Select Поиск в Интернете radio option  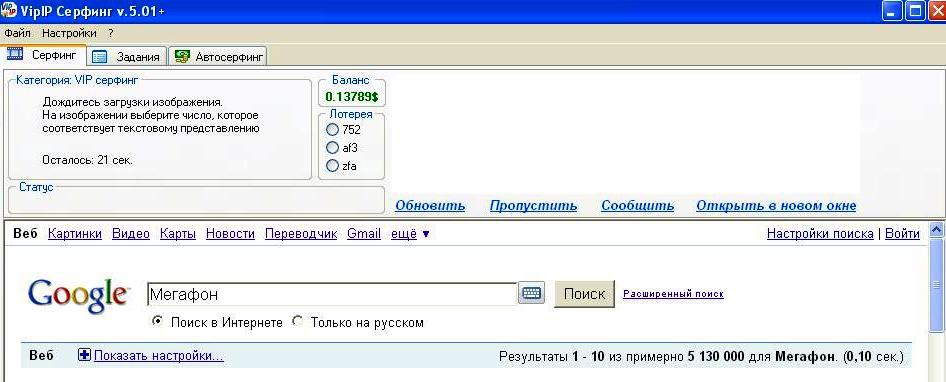[x=157, y=322]
